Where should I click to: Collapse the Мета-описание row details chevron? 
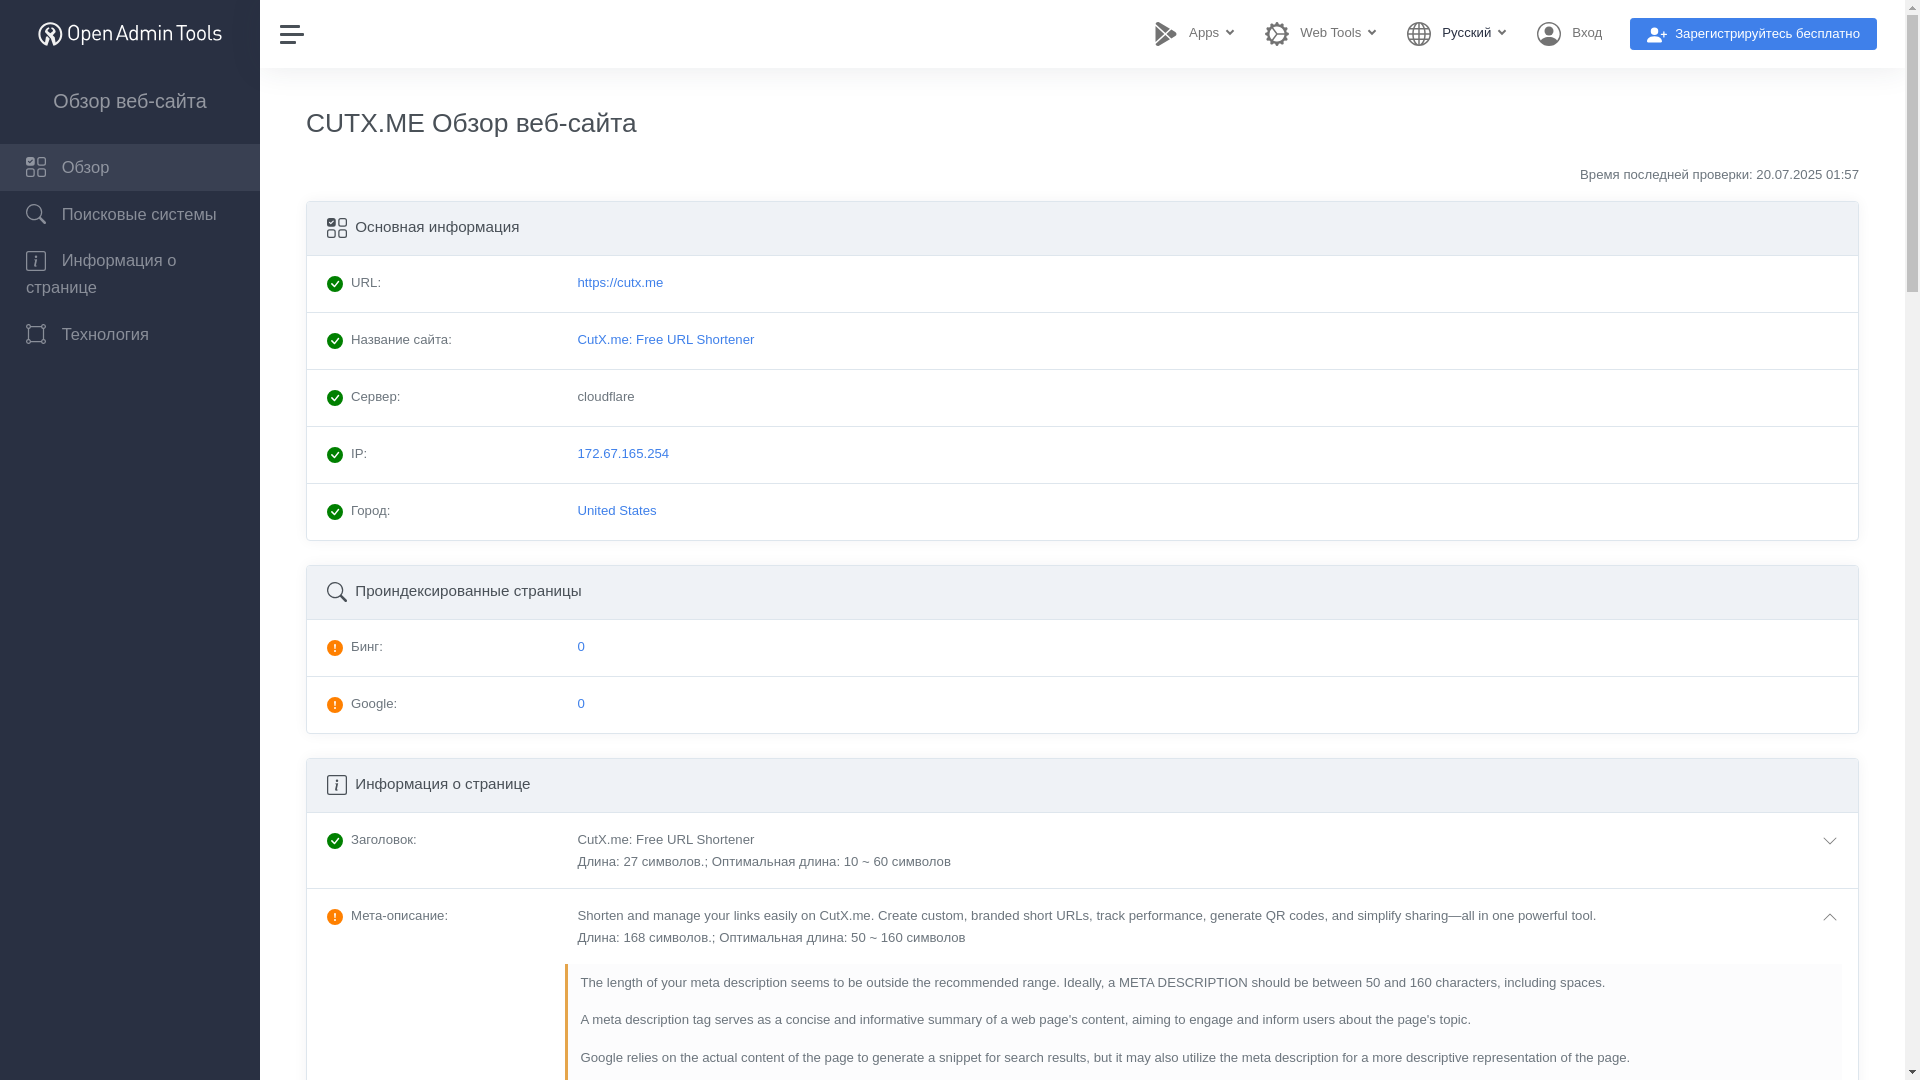click(x=1830, y=917)
